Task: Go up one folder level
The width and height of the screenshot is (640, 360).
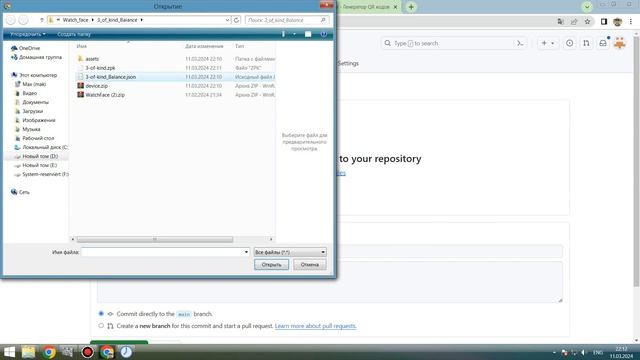Action: [42, 20]
